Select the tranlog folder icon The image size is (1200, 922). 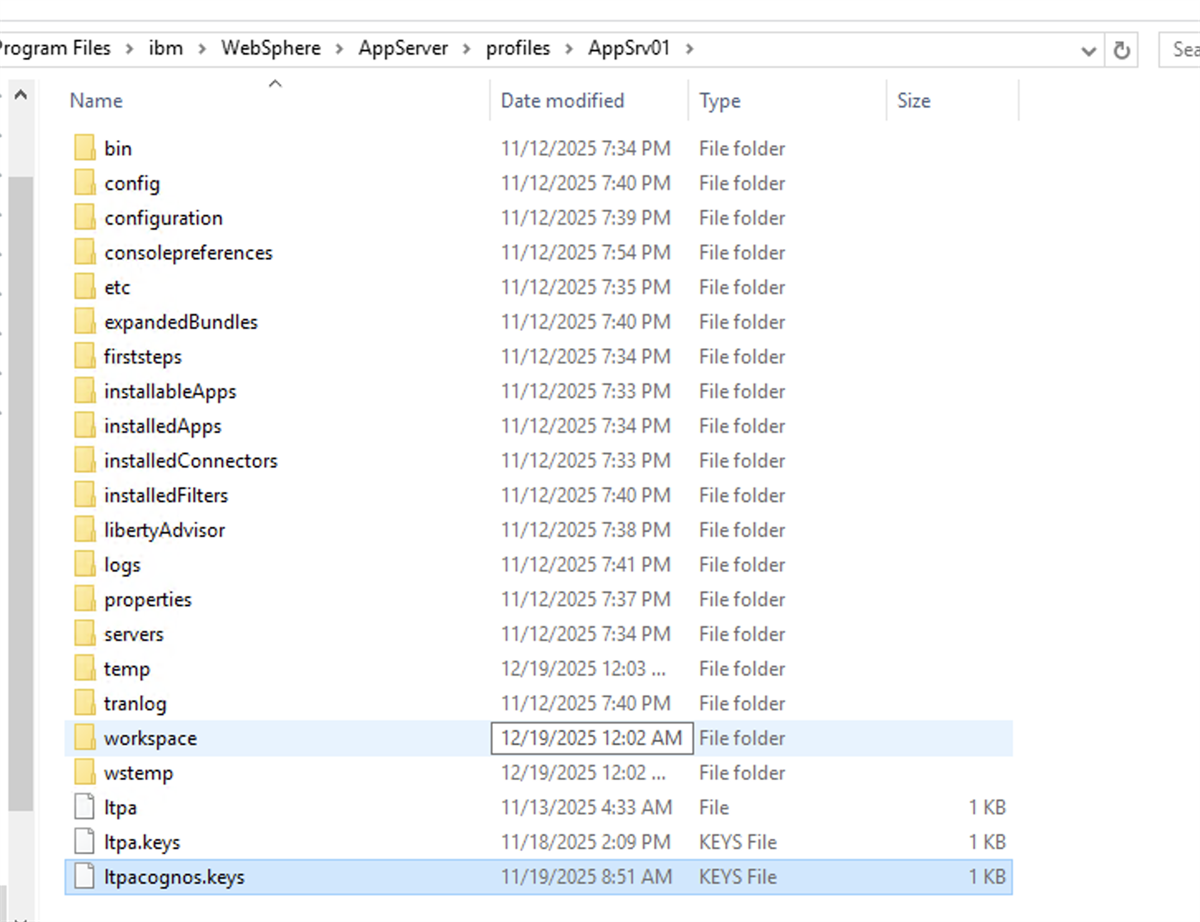tap(85, 703)
